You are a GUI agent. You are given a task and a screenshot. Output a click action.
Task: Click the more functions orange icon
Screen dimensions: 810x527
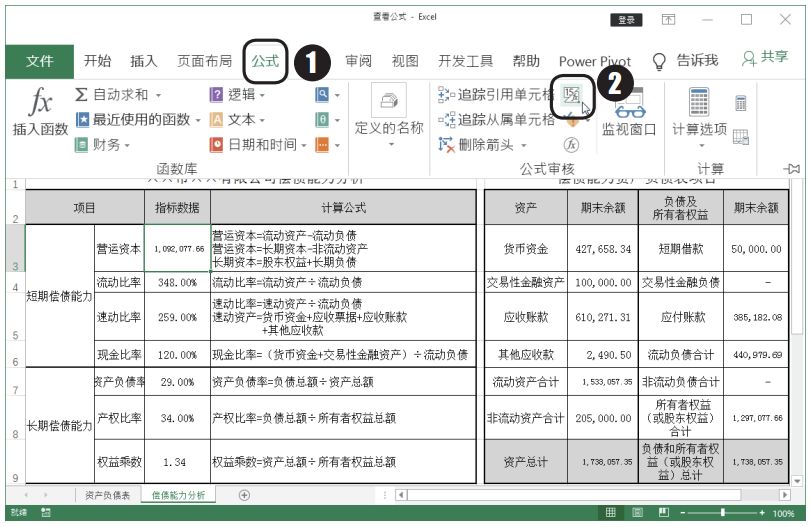322,145
